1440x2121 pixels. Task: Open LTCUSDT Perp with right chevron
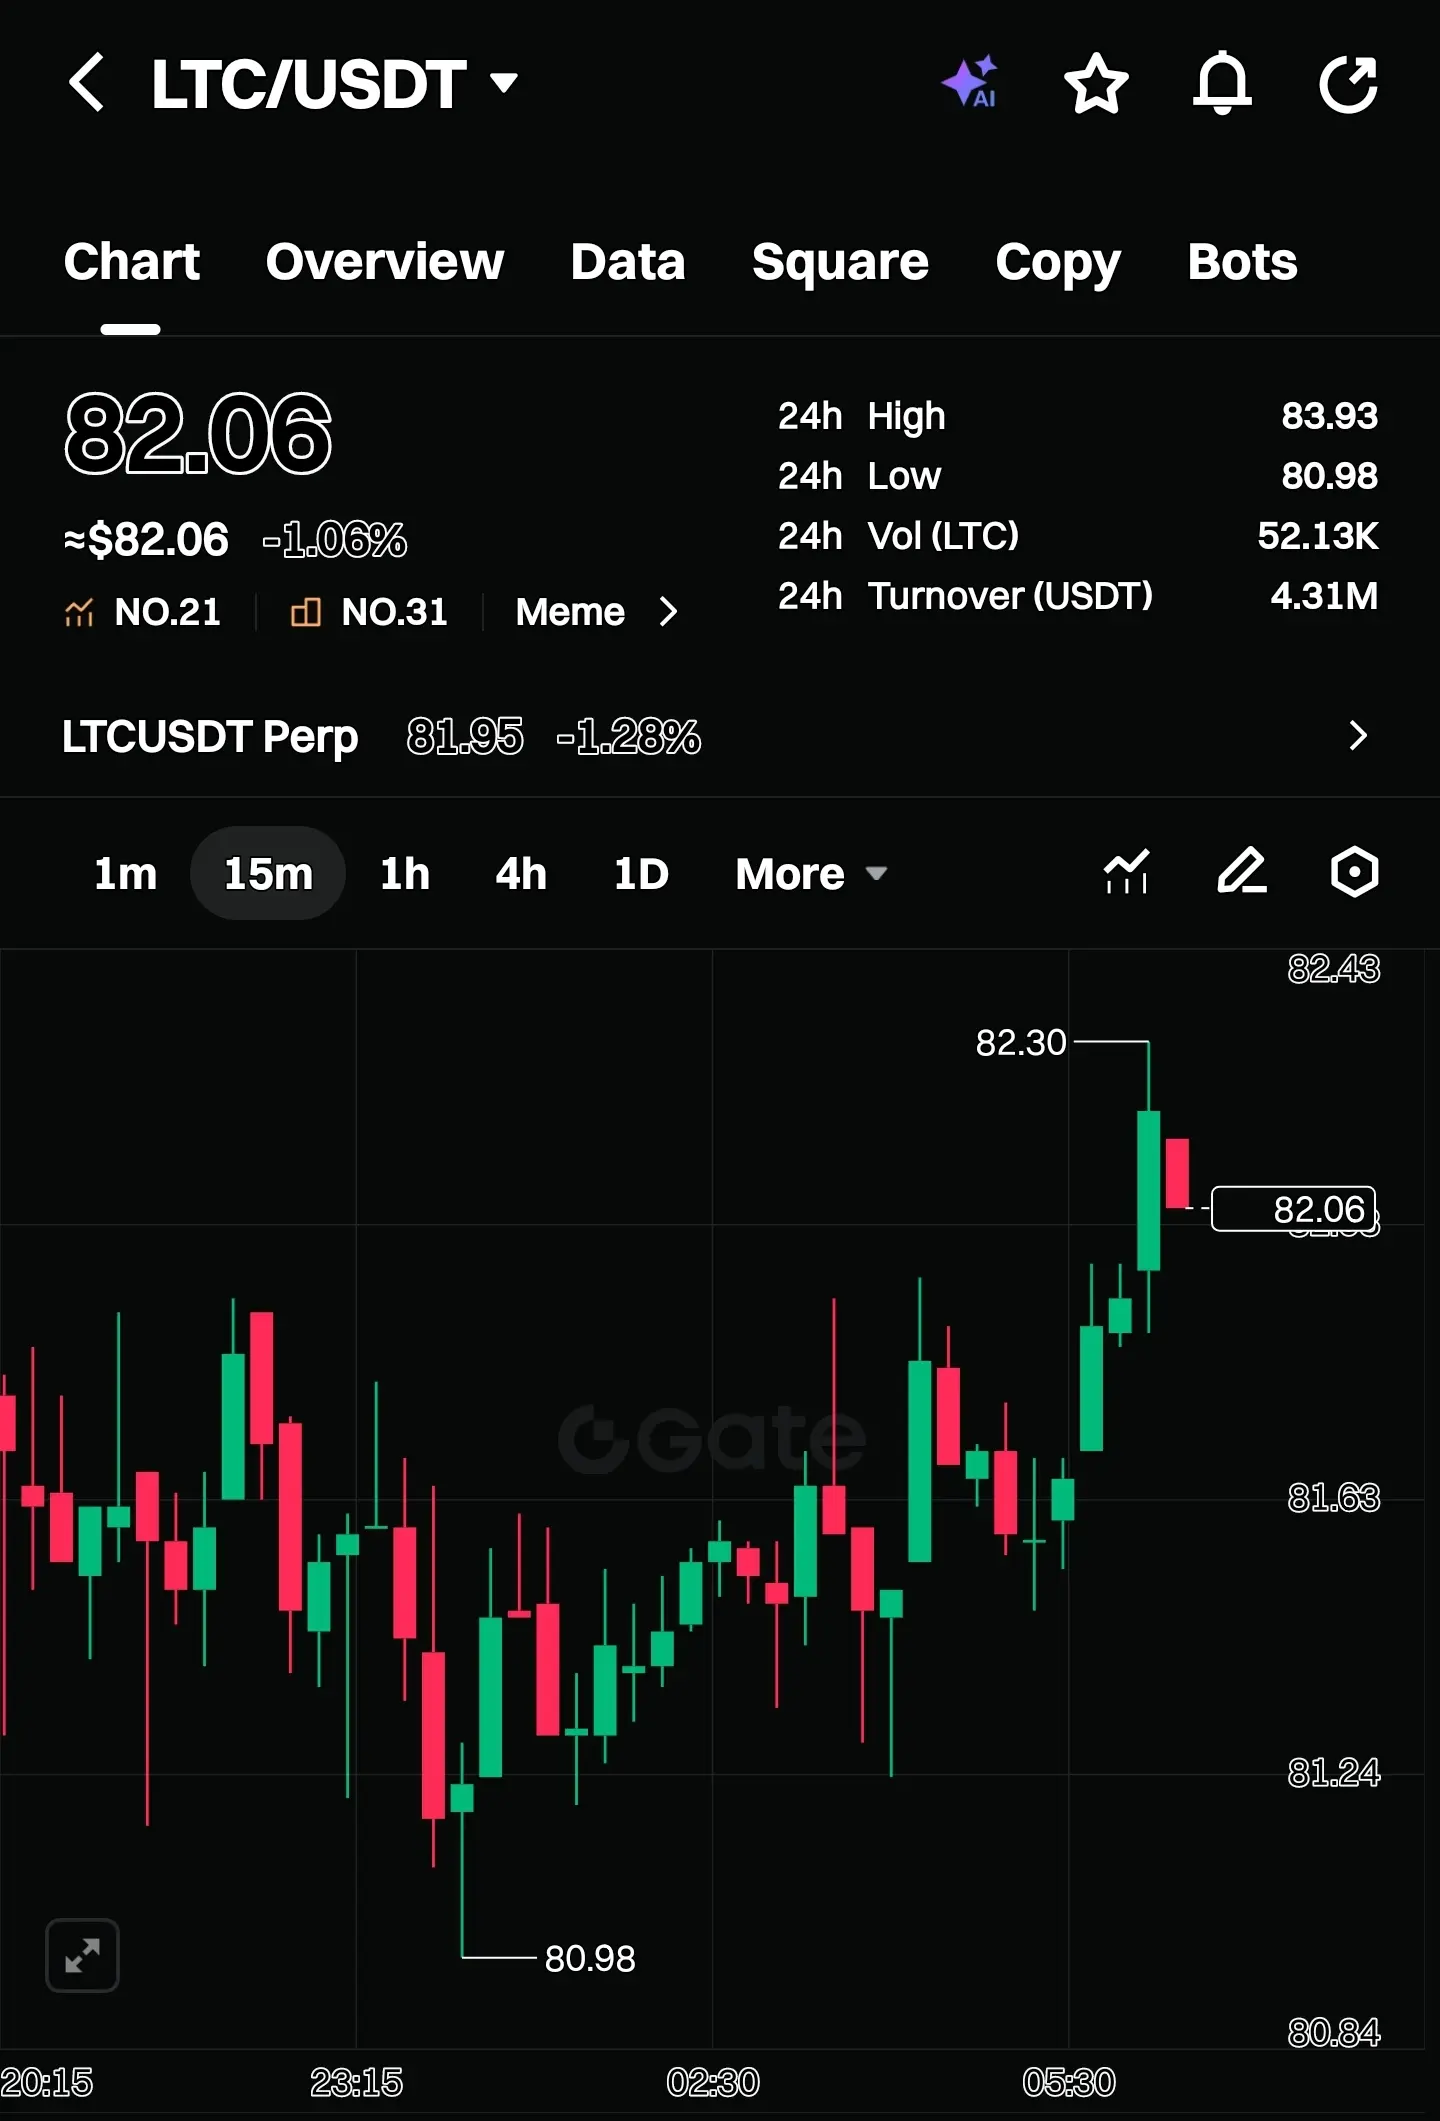pyautogui.click(x=1357, y=736)
